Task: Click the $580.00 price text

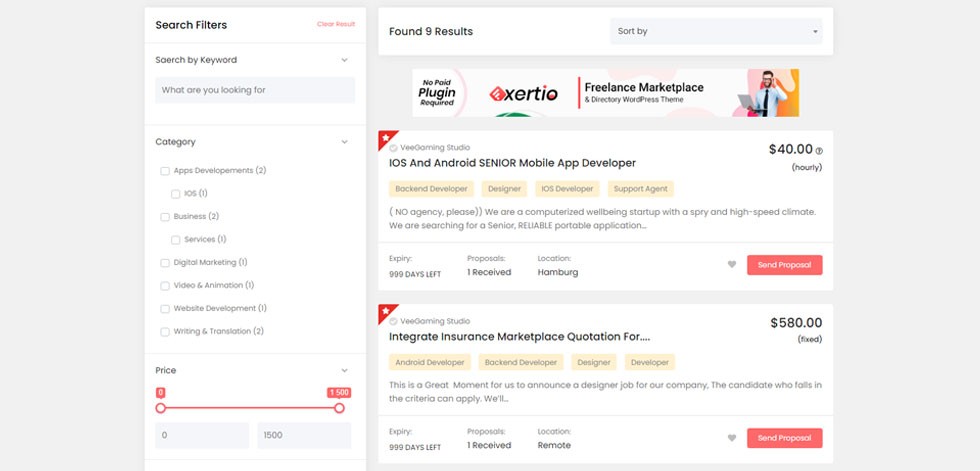Action: point(796,323)
